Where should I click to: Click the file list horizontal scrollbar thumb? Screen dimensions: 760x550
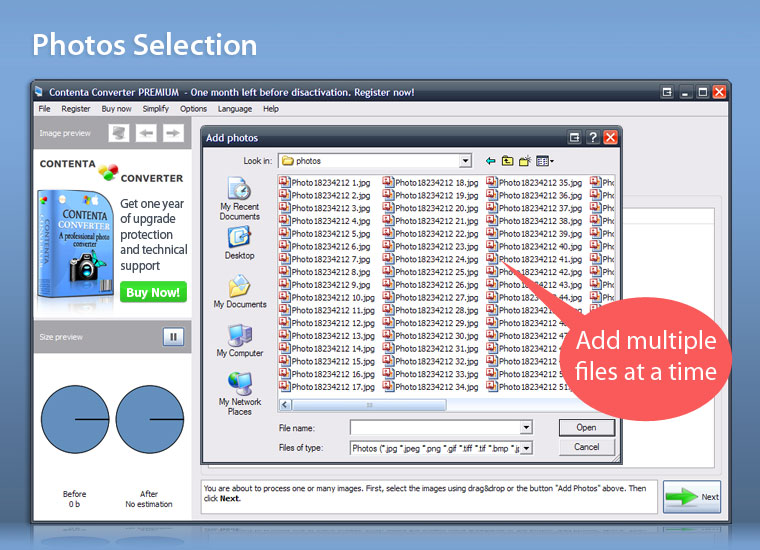pos(369,405)
